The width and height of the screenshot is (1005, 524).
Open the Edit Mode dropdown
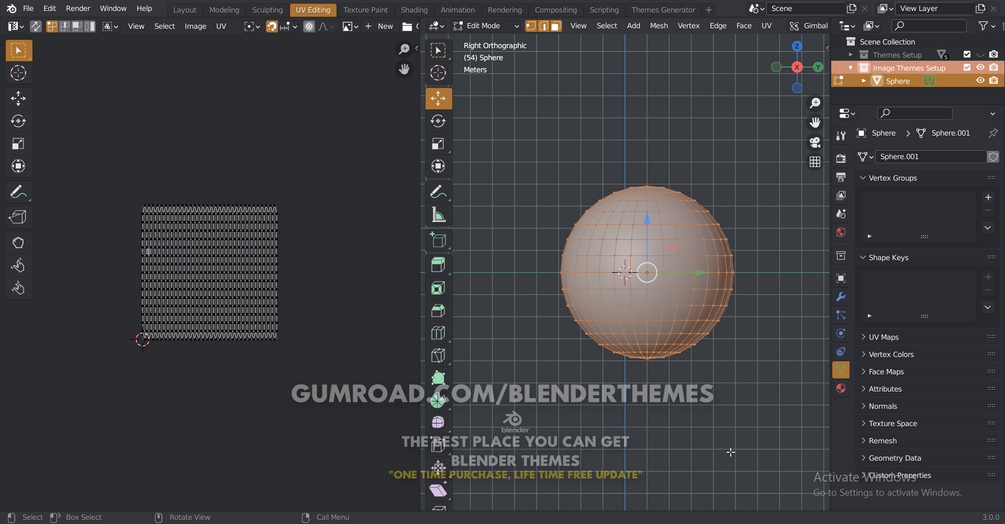[x=486, y=26]
